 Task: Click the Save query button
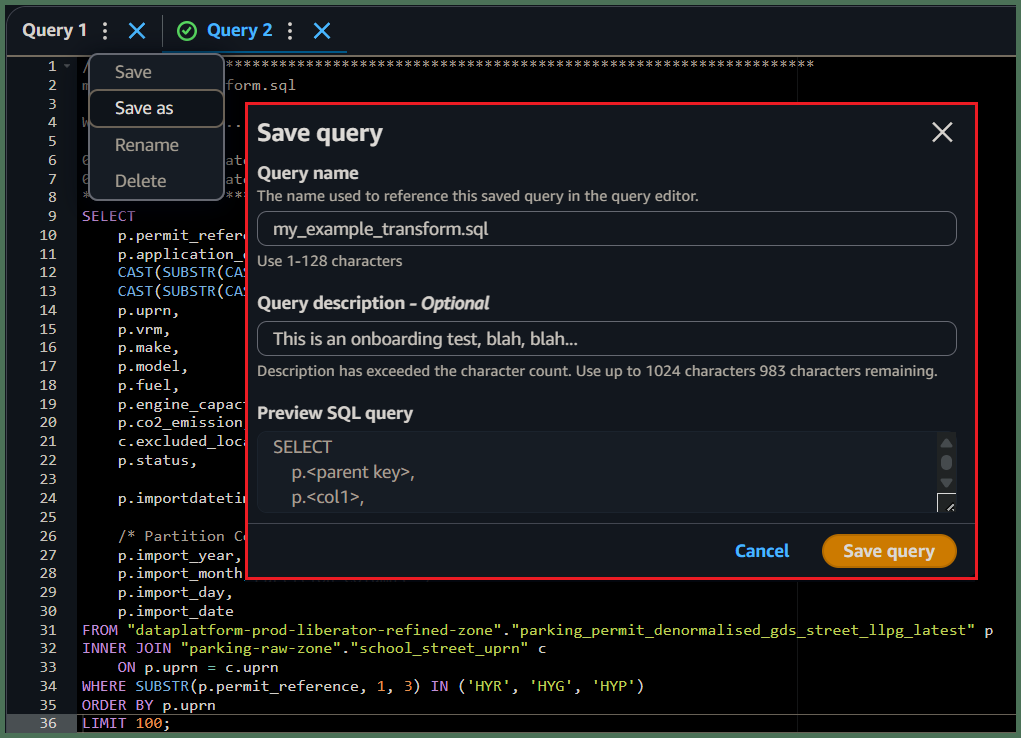[889, 551]
